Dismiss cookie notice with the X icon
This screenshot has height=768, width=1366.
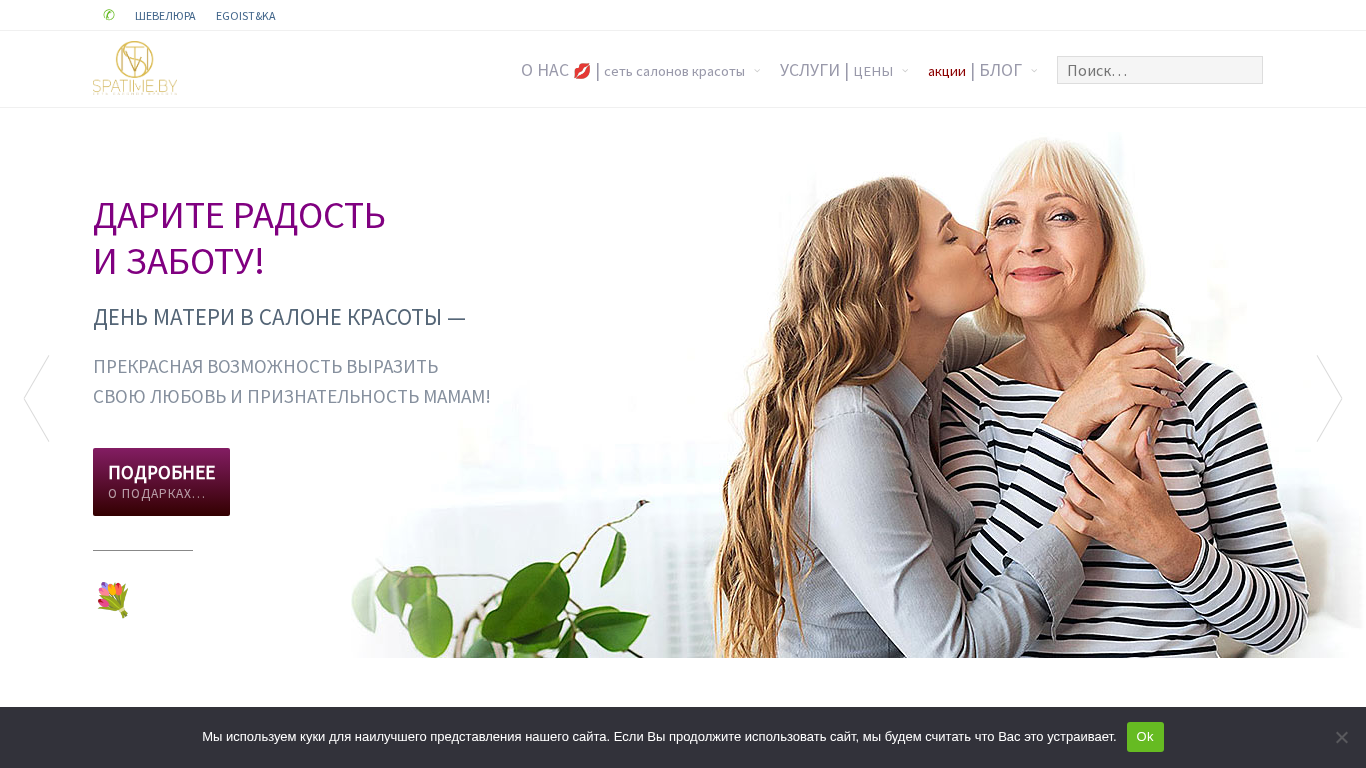coord(1341,737)
